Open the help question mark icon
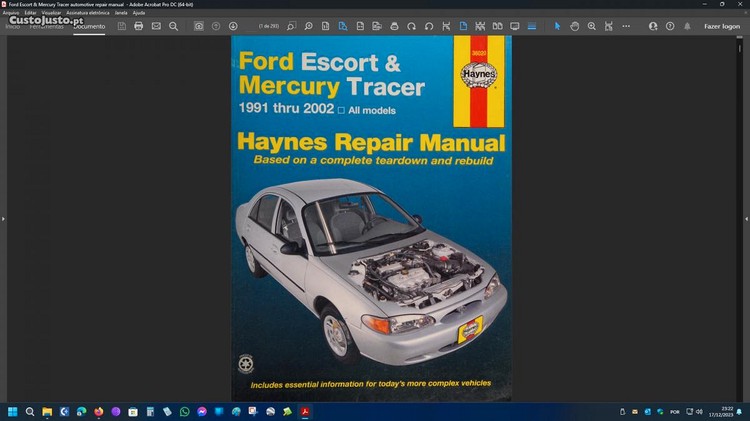 click(670, 26)
